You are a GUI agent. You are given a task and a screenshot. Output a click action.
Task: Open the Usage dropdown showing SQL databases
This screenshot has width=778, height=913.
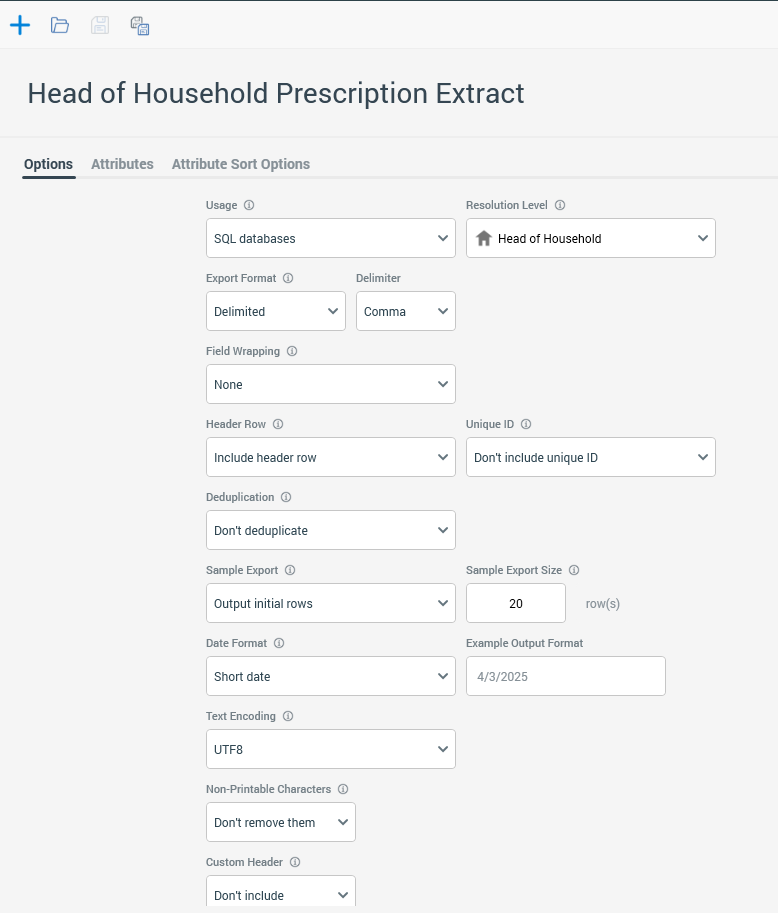click(x=330, y=238)
